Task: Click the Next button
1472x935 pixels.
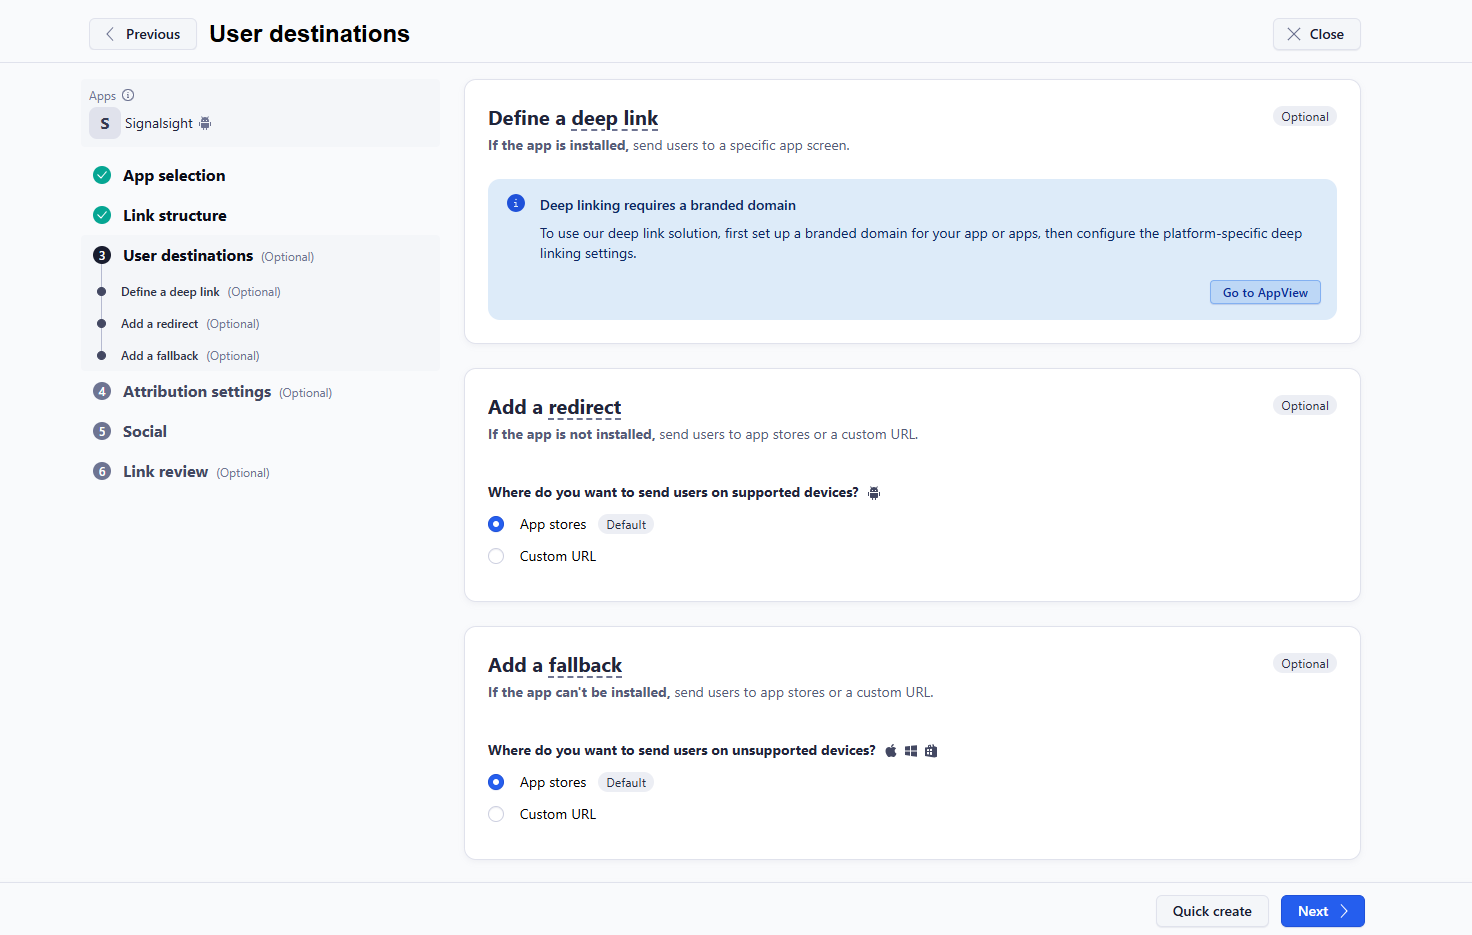Action: (1323, 911)
